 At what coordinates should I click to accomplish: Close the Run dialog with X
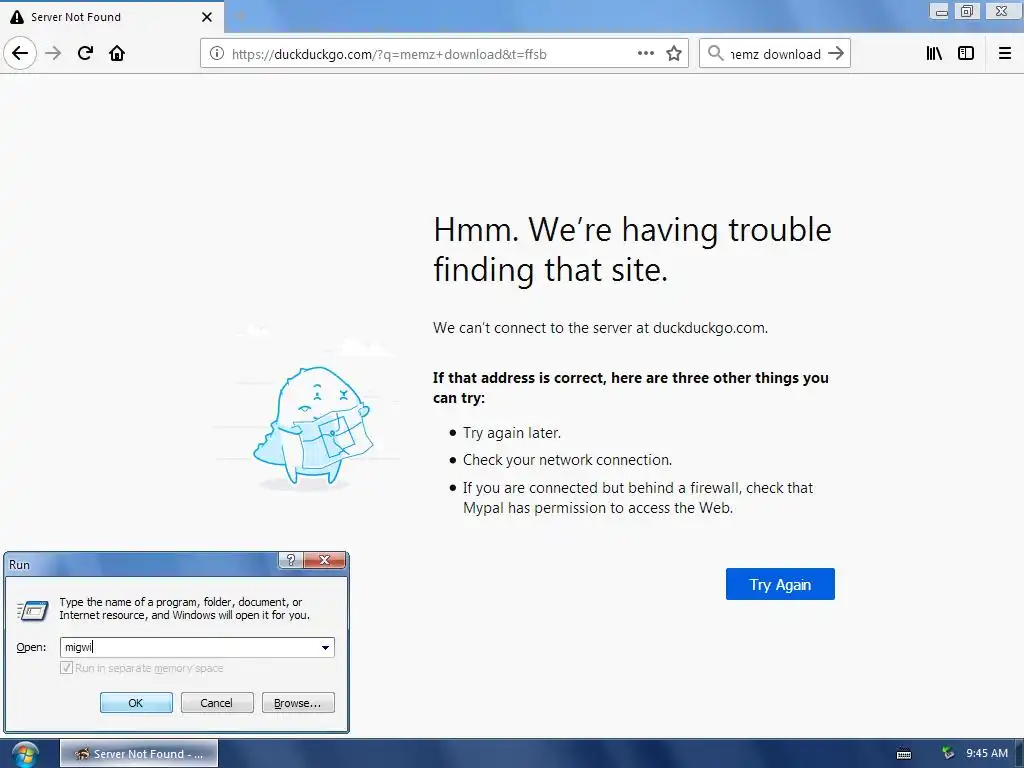coord(324,560)
